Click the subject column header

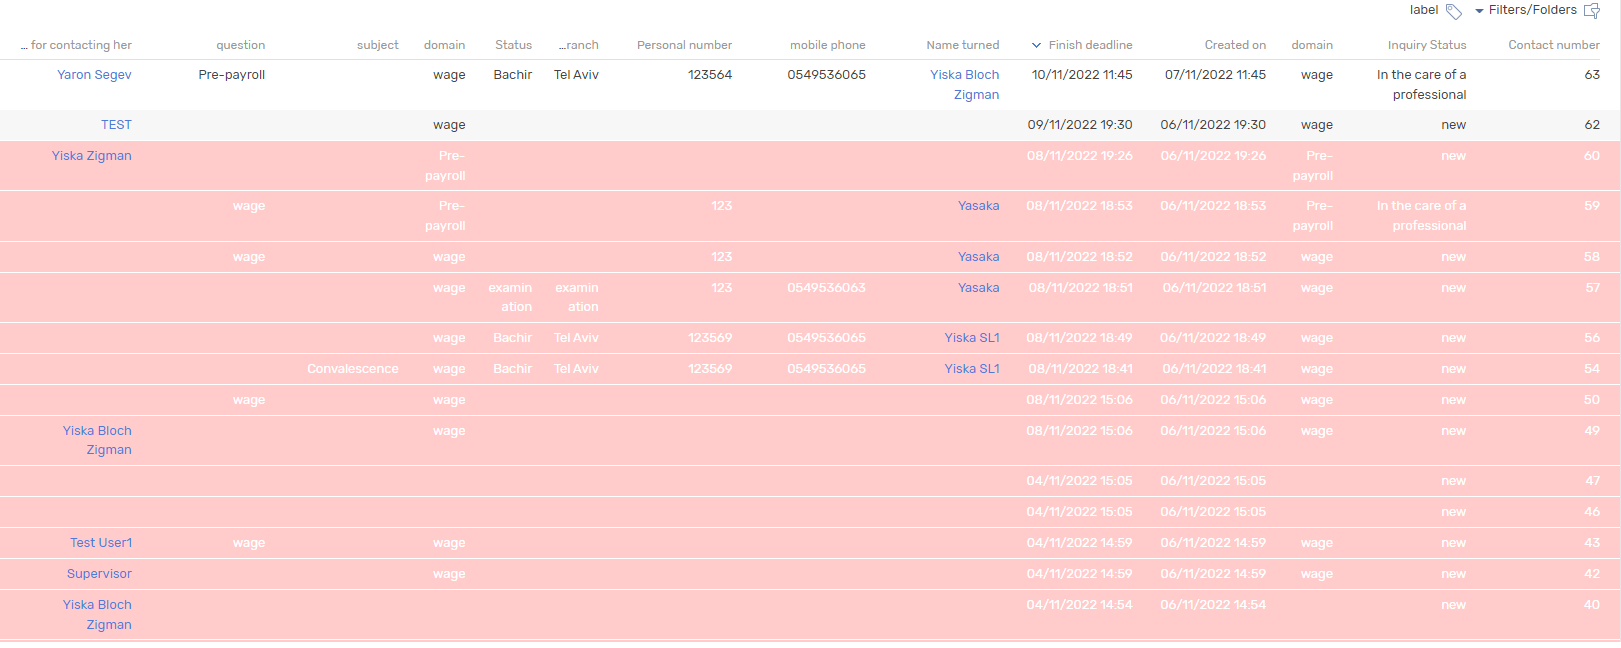(378, 45)
